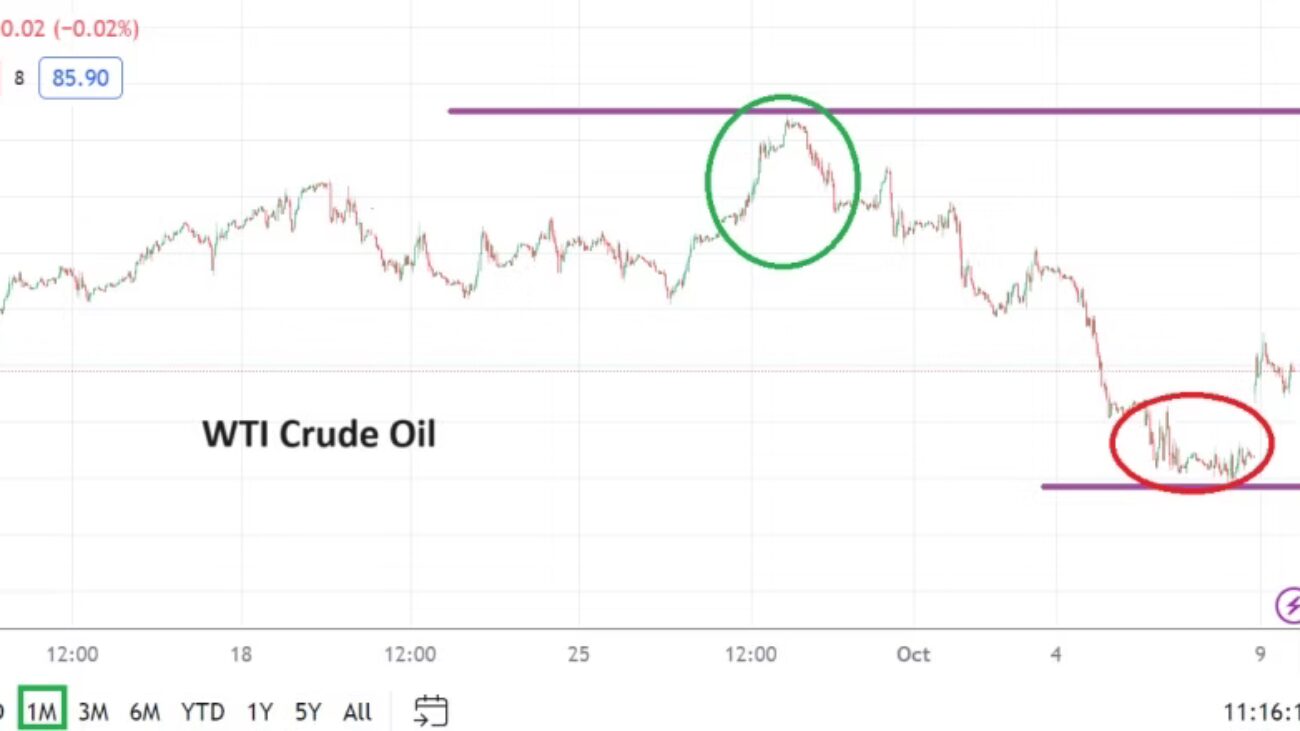This screenshot has width=1300, height=731.
Task: Open the go-to-date calendar icon
Action: coord(431,711)
